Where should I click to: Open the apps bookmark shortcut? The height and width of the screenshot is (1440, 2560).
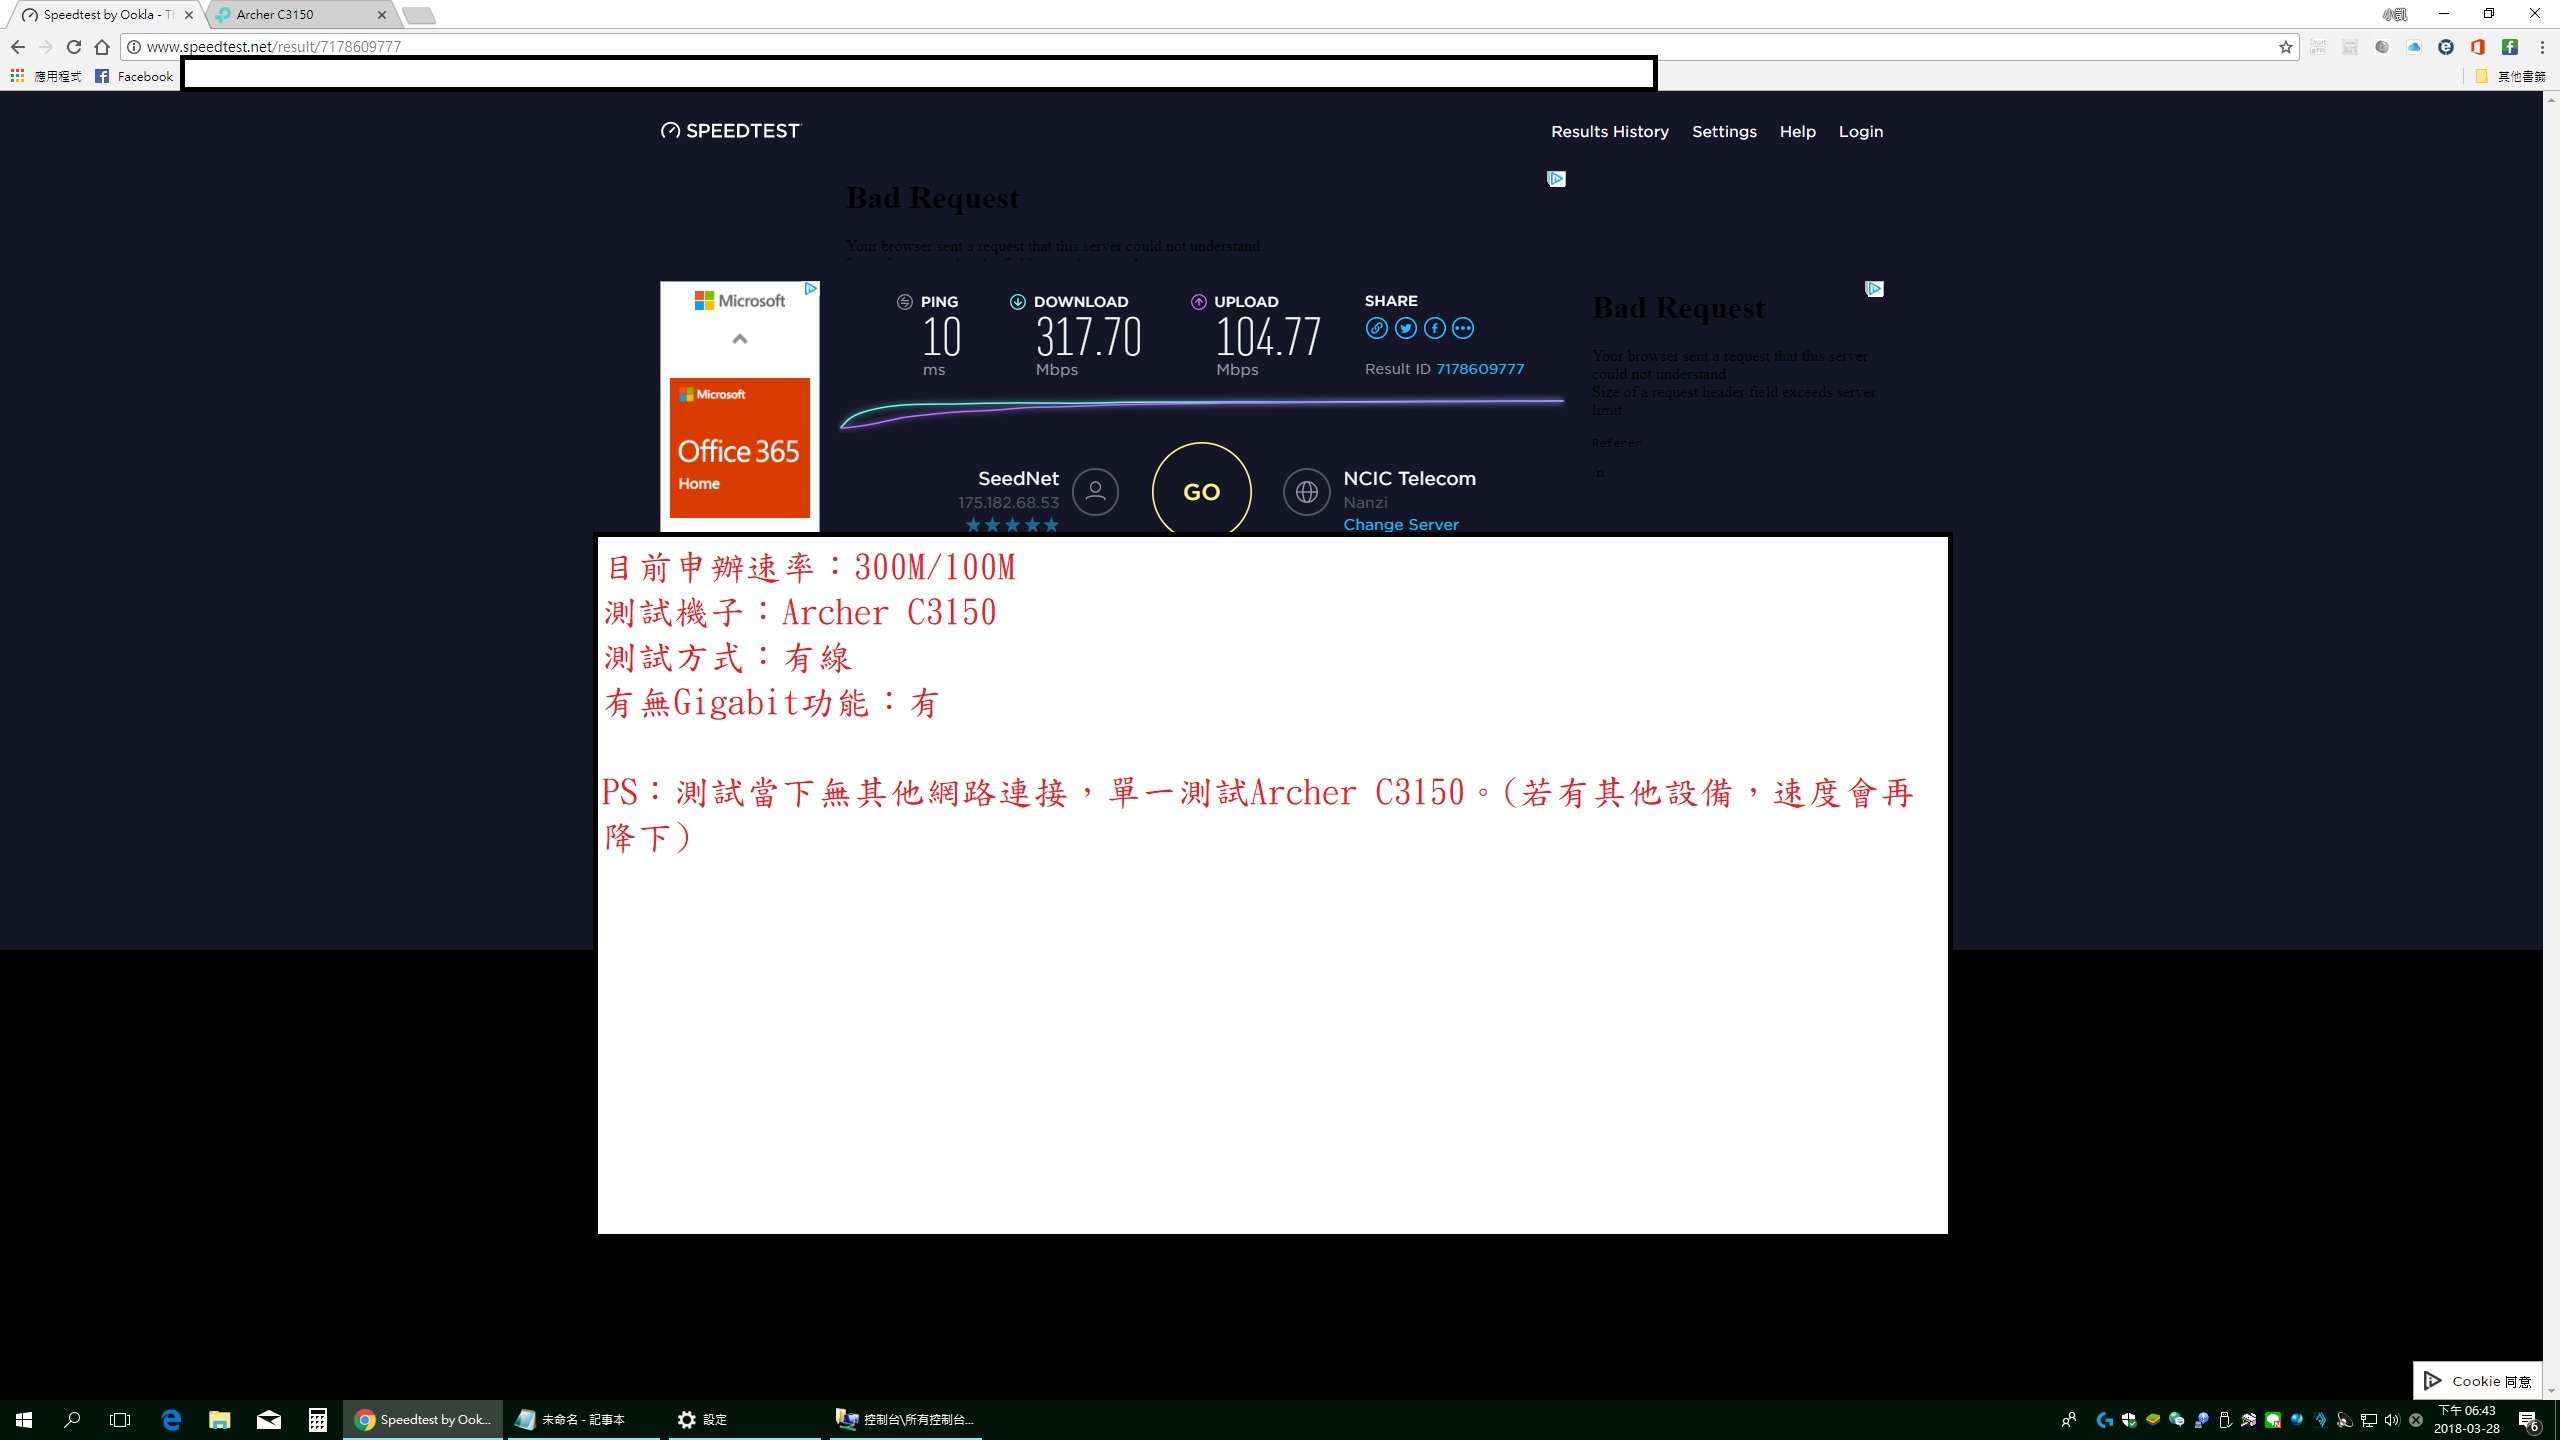click(x=45, y=76)
